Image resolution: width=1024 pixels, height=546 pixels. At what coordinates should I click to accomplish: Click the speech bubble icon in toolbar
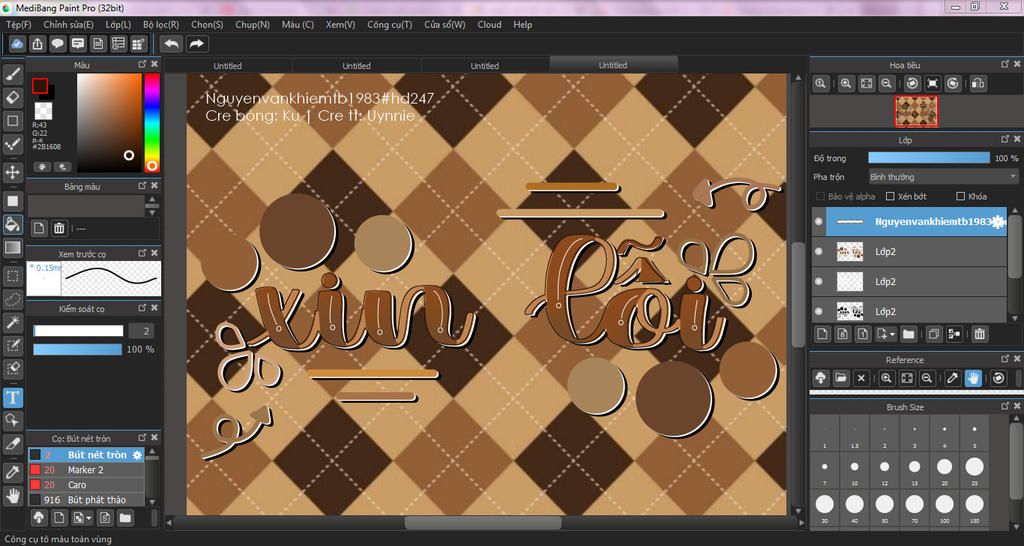pyautogui.click(x=58, y=44)
